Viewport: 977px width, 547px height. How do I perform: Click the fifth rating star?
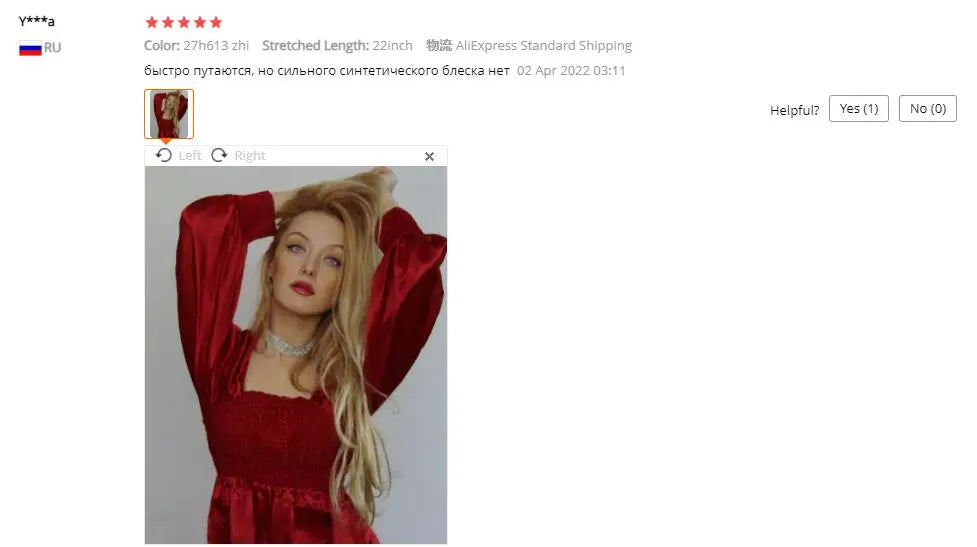pos(216,22)
